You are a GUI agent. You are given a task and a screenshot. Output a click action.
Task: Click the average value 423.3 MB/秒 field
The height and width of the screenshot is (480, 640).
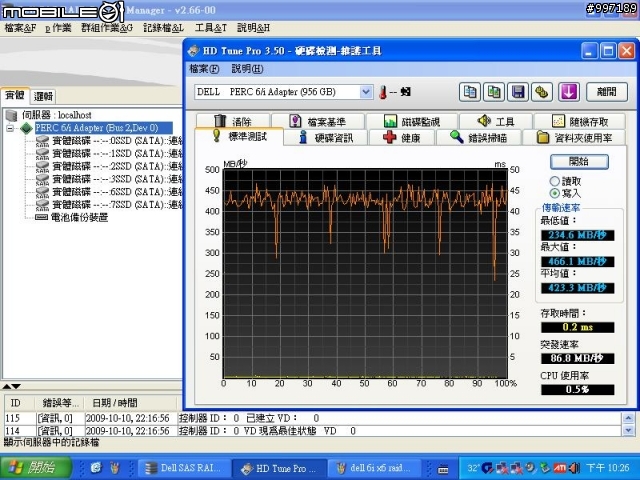coord(578,288)
